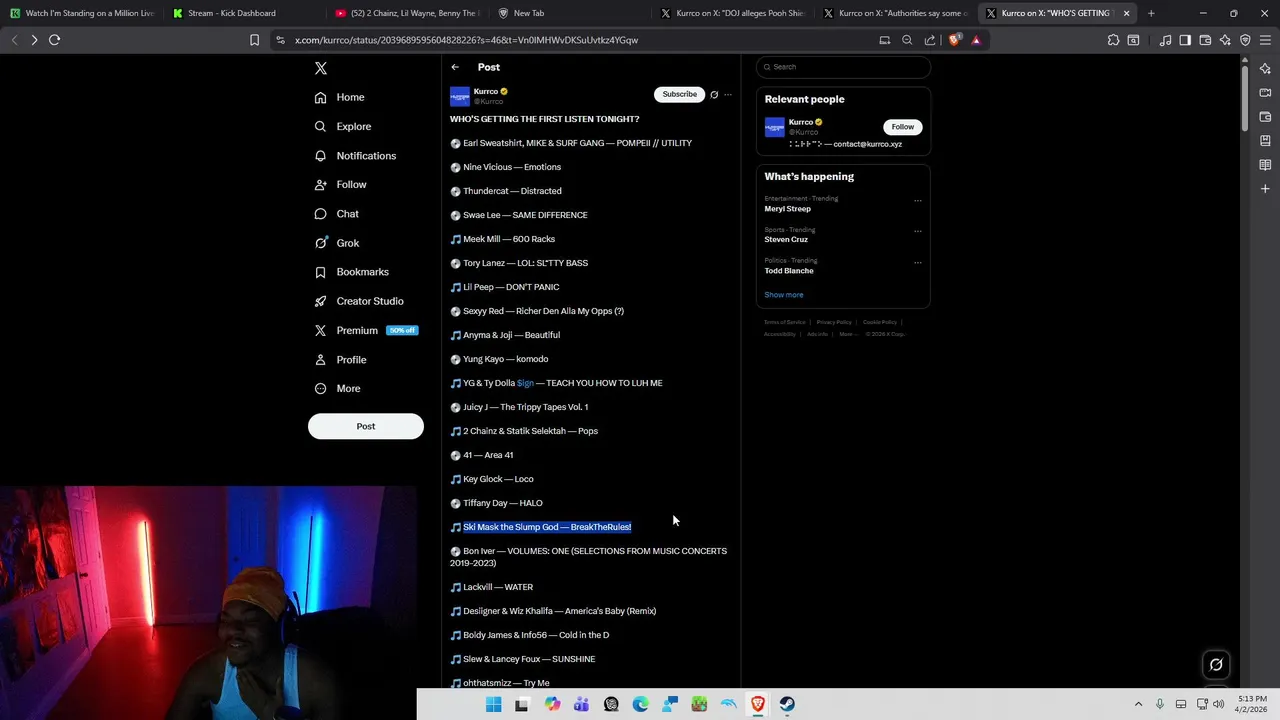Open Brave Shields lion icon

954,40
